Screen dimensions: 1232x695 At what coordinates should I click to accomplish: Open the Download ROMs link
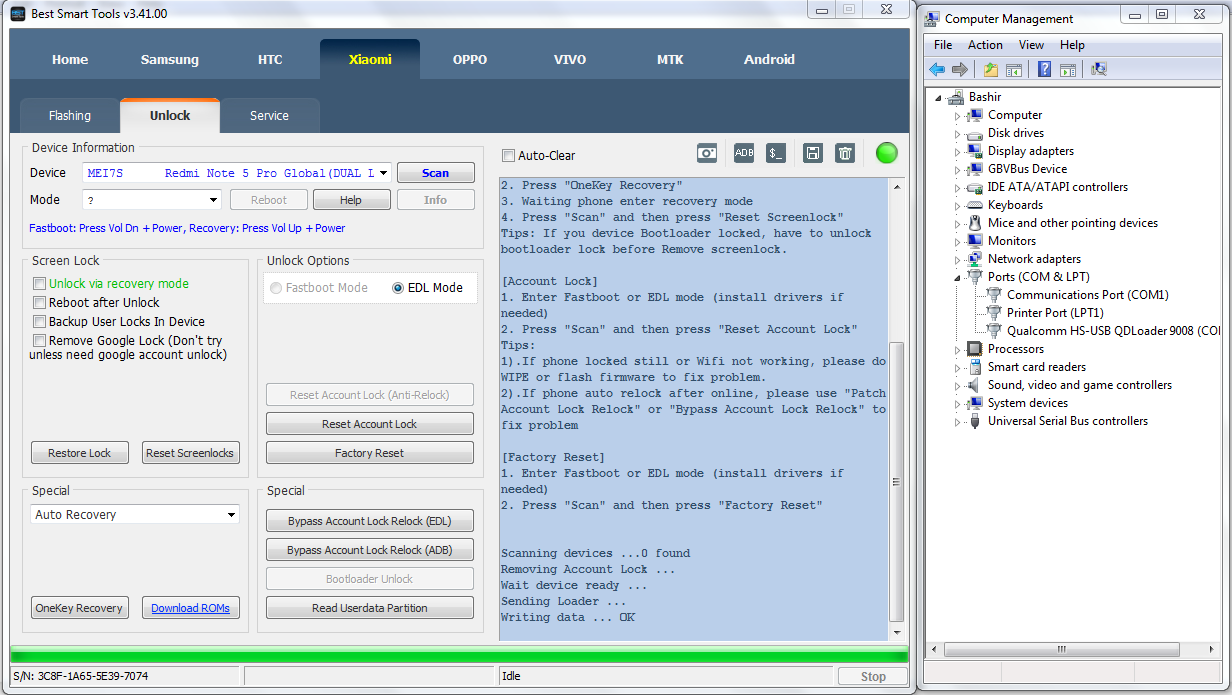pos(190,608)
